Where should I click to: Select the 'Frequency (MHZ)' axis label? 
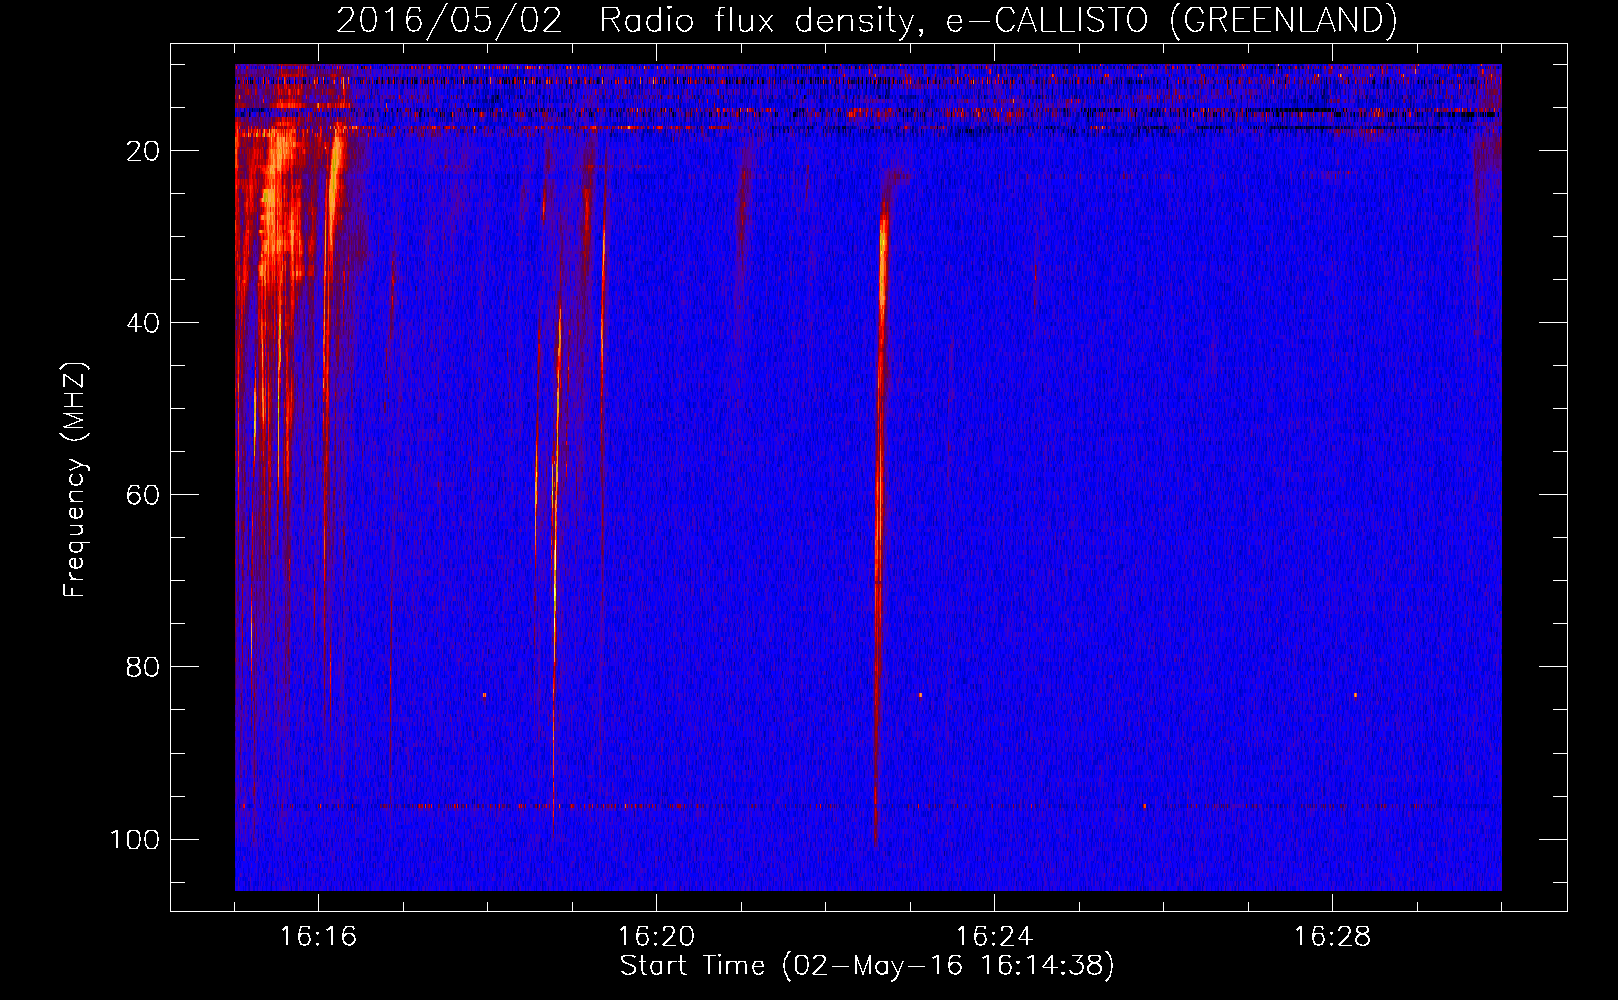(x=75, y=479)
